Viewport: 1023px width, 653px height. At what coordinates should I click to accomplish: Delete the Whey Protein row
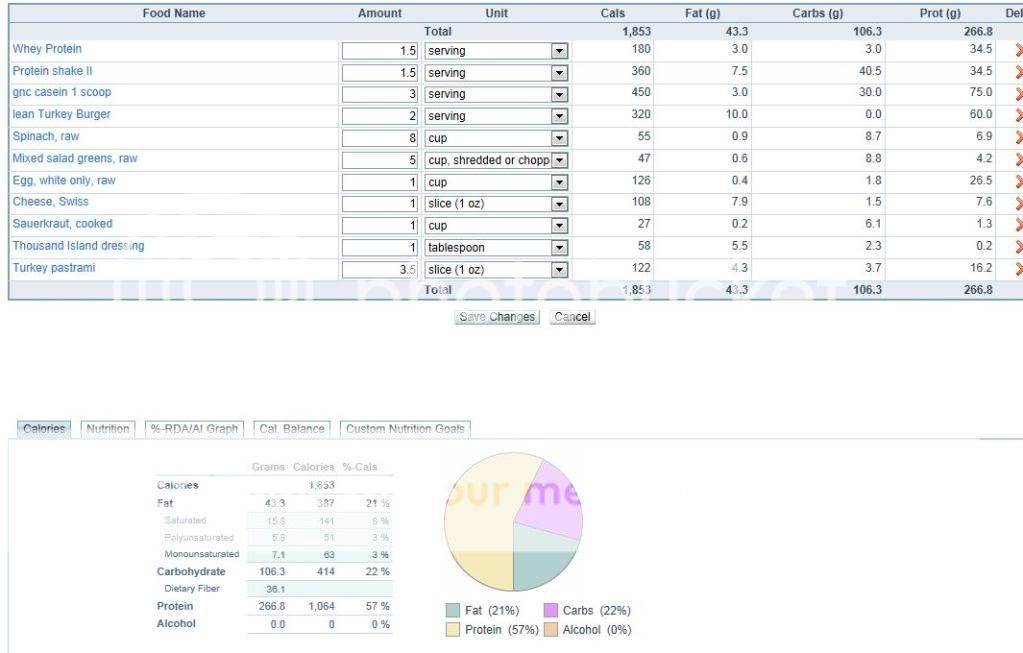pos(1018,50)
